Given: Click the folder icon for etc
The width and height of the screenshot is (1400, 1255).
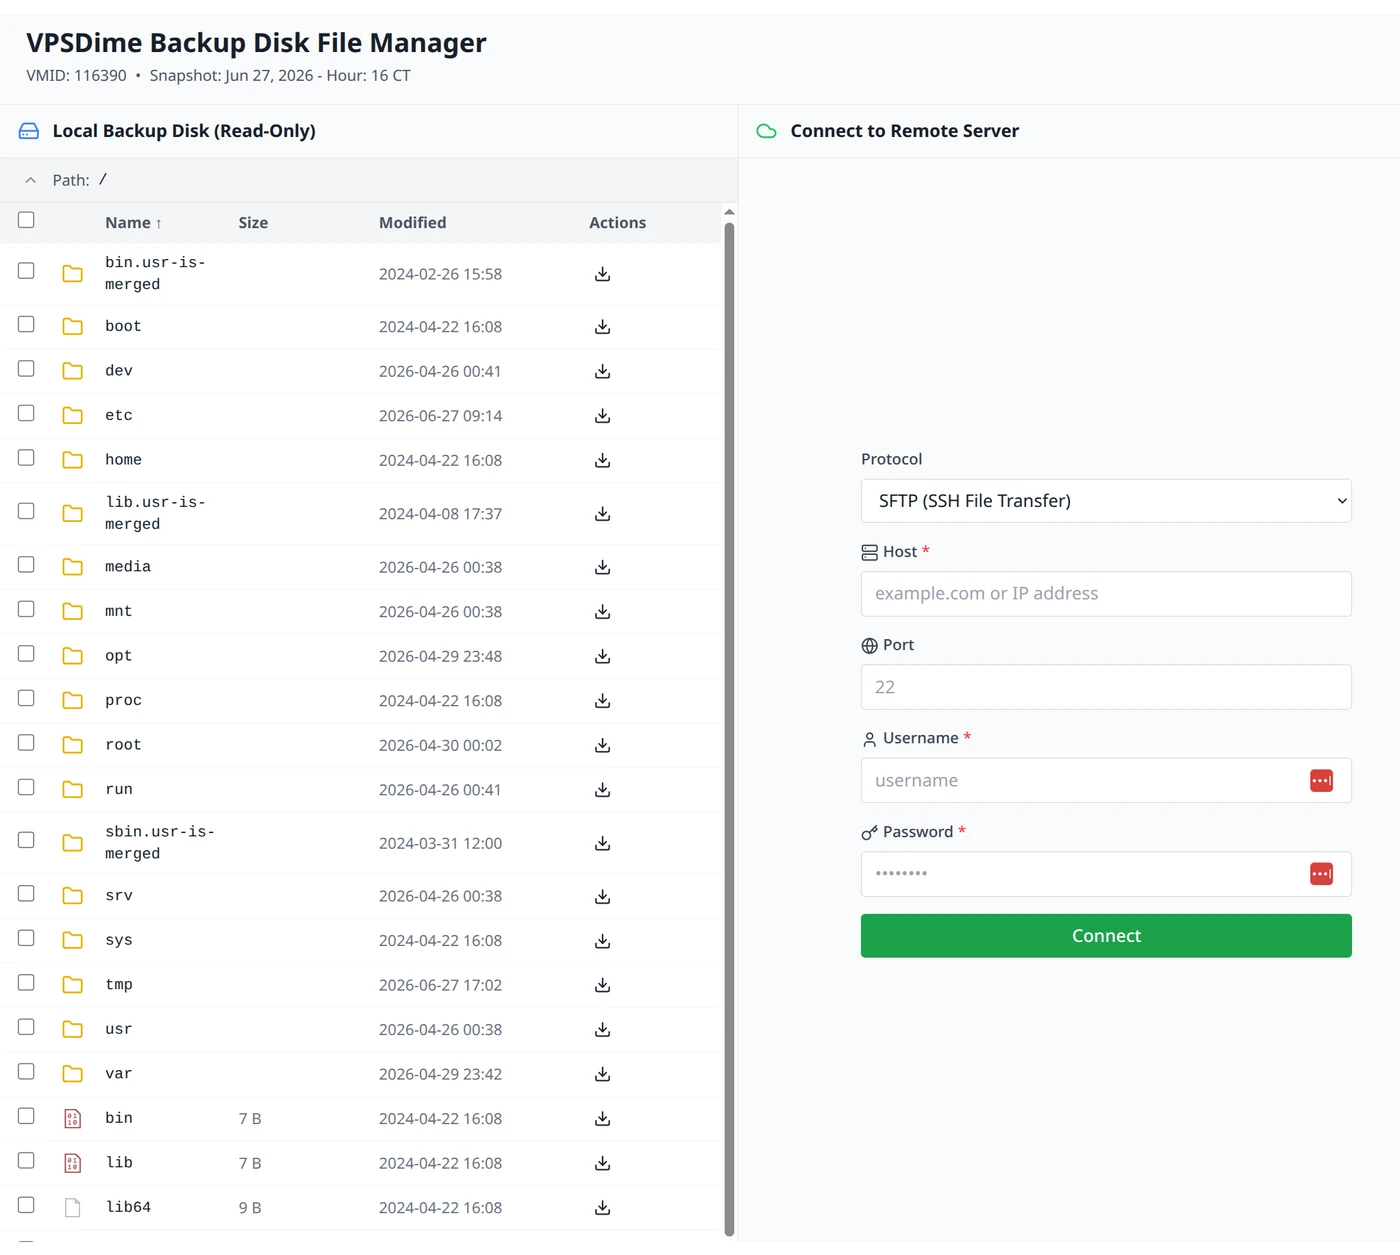Looking at the screenshot, I should pos(73,416).
